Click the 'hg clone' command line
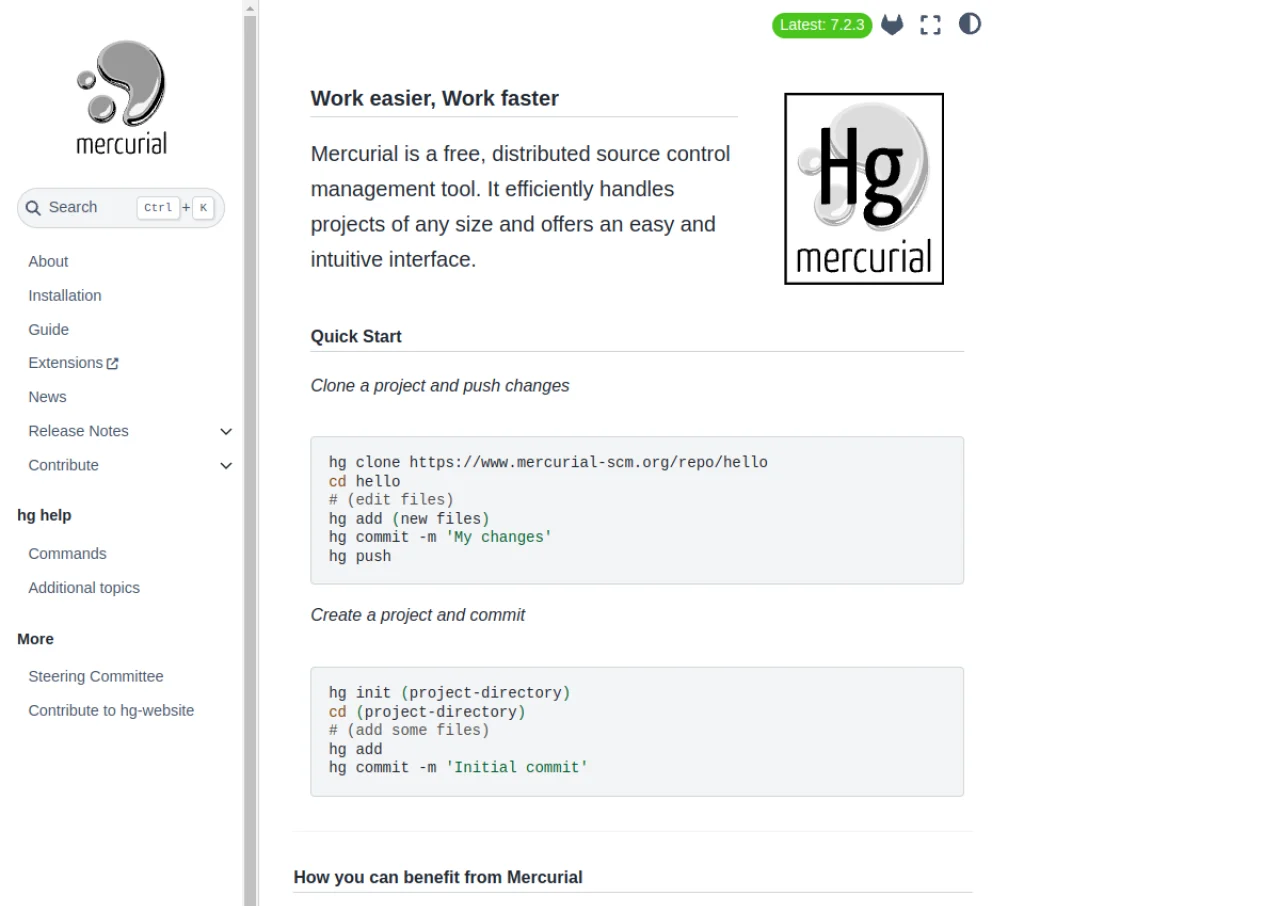 click(548, 463)
